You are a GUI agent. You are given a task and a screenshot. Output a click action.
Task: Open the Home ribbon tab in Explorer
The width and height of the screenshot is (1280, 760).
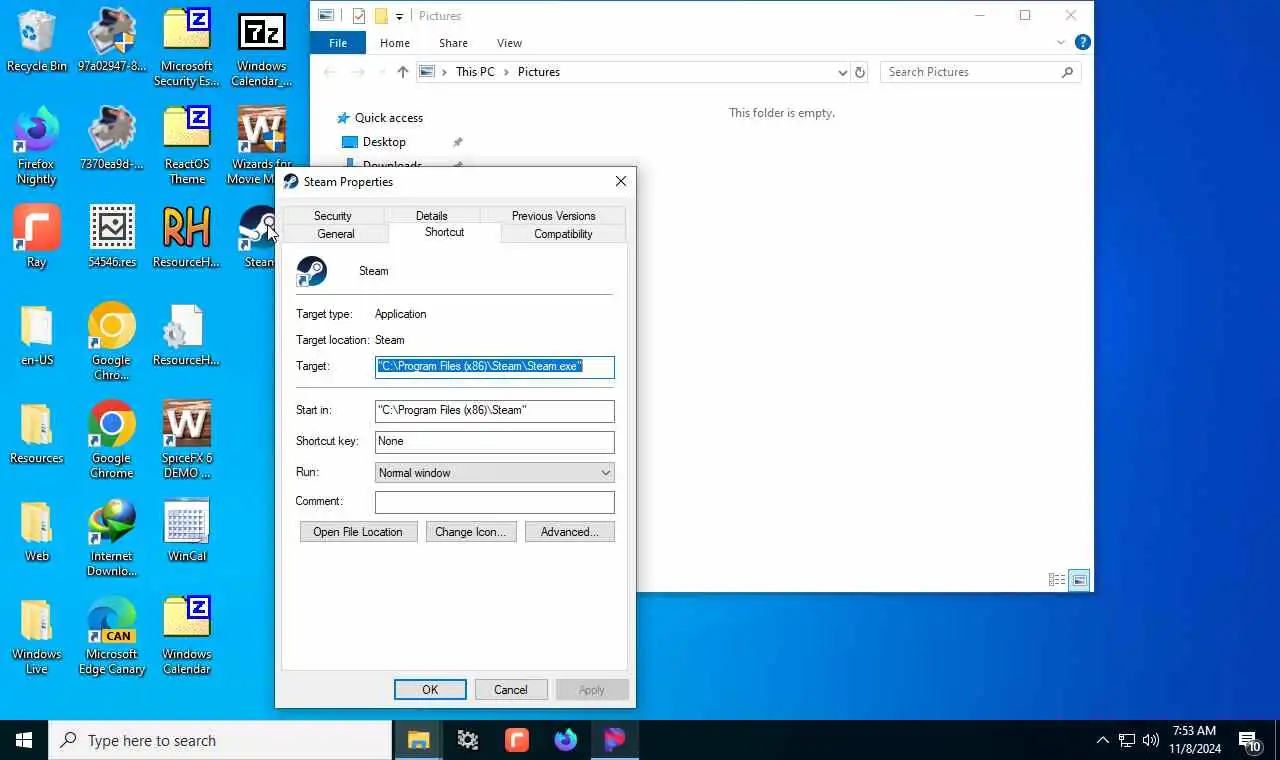click(x=395, y=43)
